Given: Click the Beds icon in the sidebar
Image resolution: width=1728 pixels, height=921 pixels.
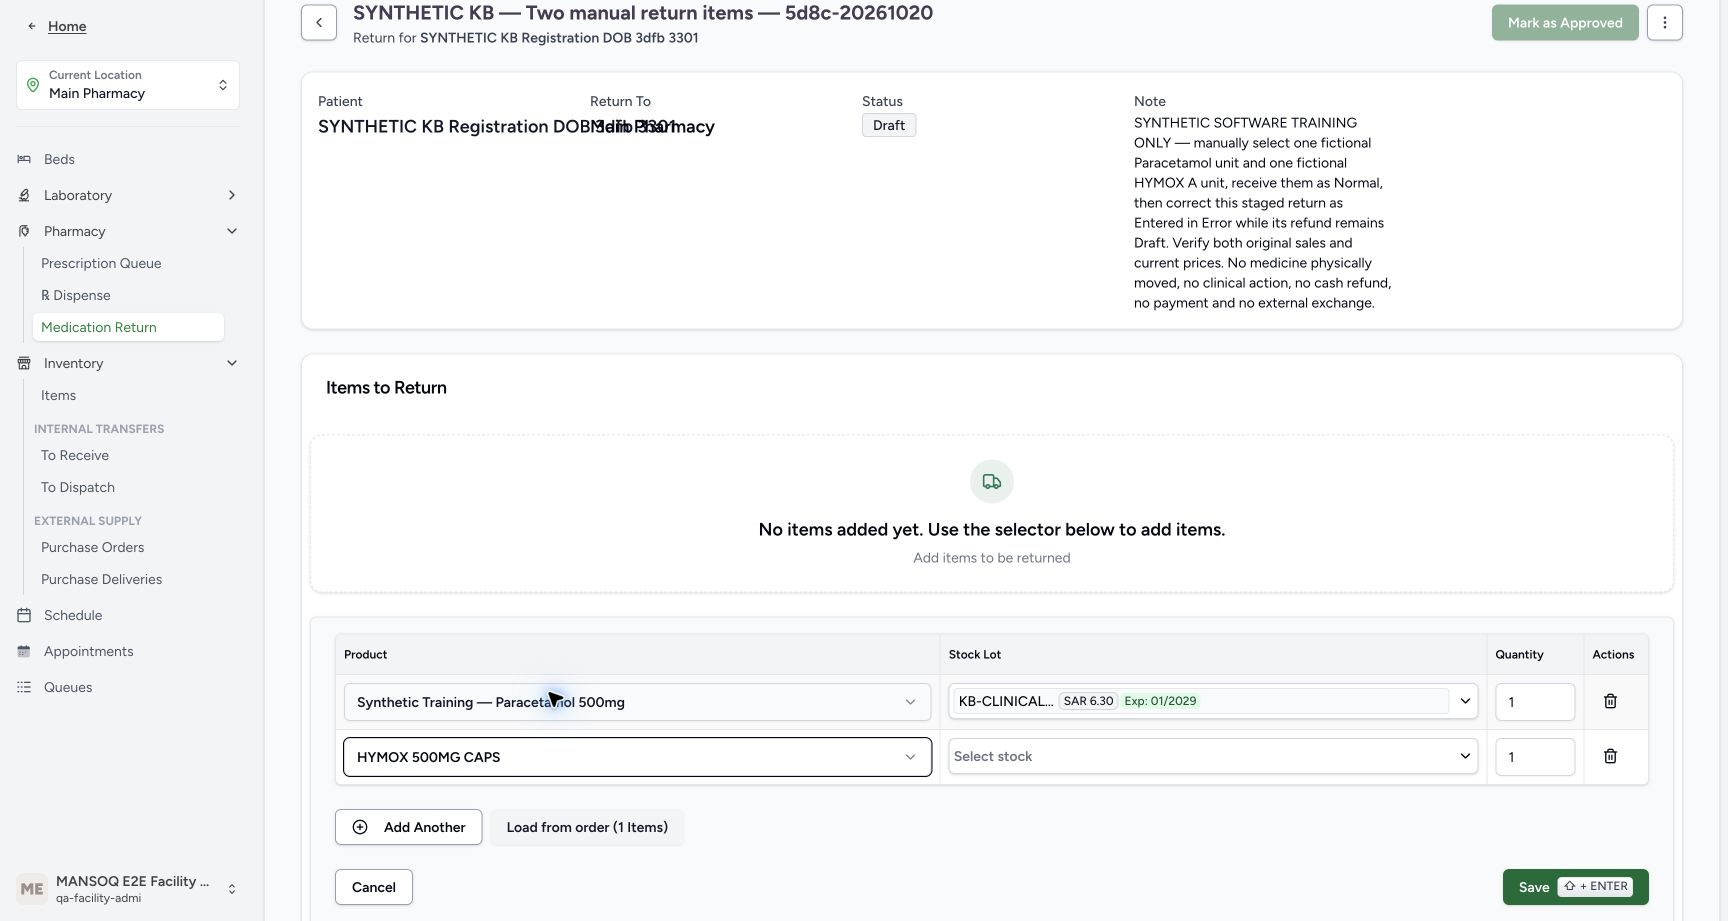Looking at the screenshot, I should coord(24,159).
